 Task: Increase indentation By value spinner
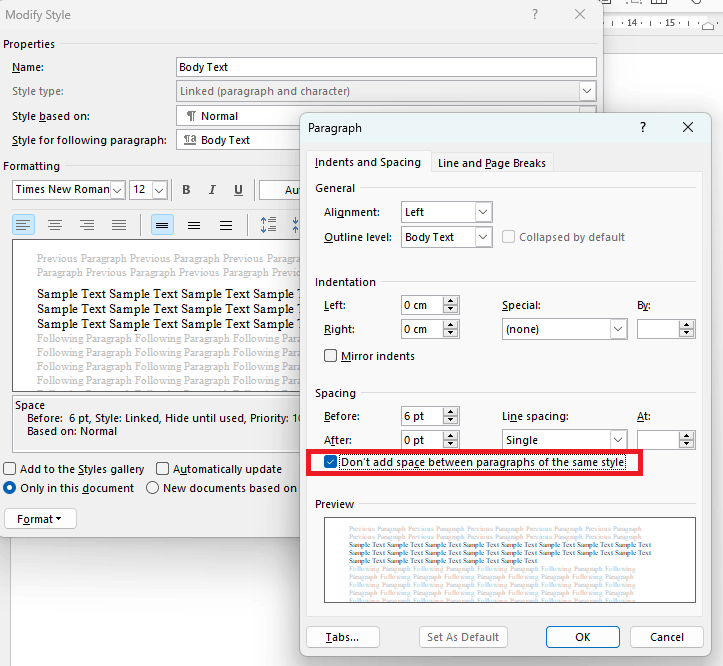coord(687,325)
